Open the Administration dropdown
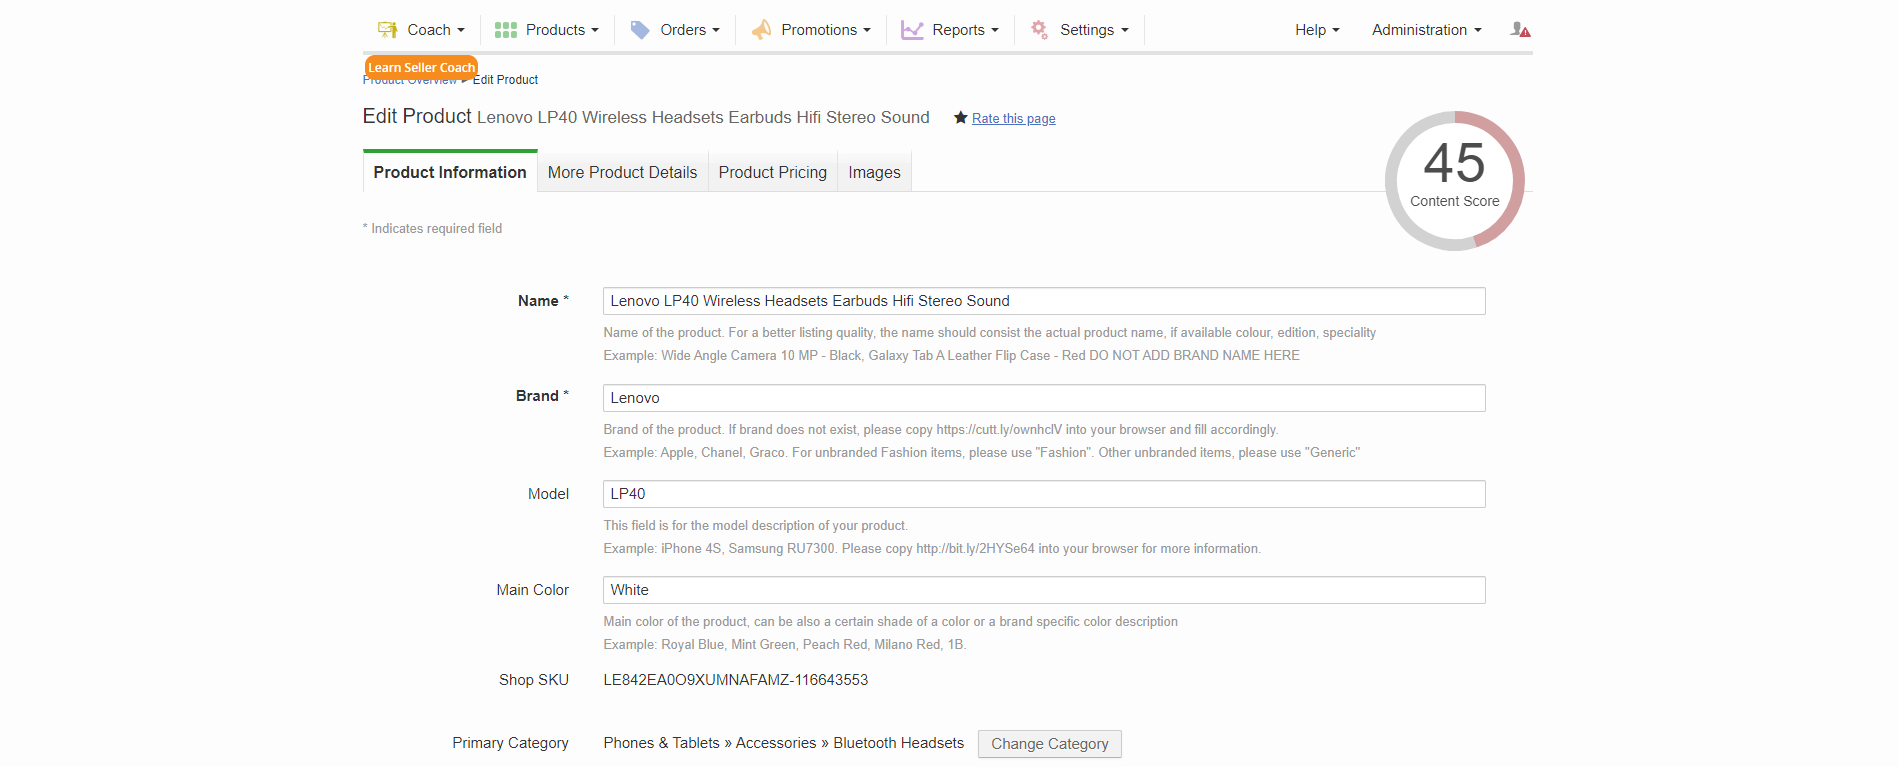Screen dimensions: 1898x767 coord(1426,30)
